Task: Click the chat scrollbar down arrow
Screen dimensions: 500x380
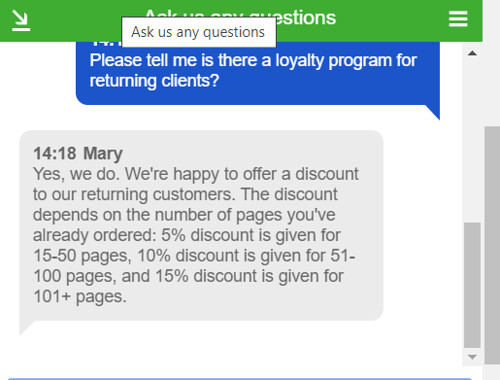Action: pyautogui.click(x=472, y=357)
